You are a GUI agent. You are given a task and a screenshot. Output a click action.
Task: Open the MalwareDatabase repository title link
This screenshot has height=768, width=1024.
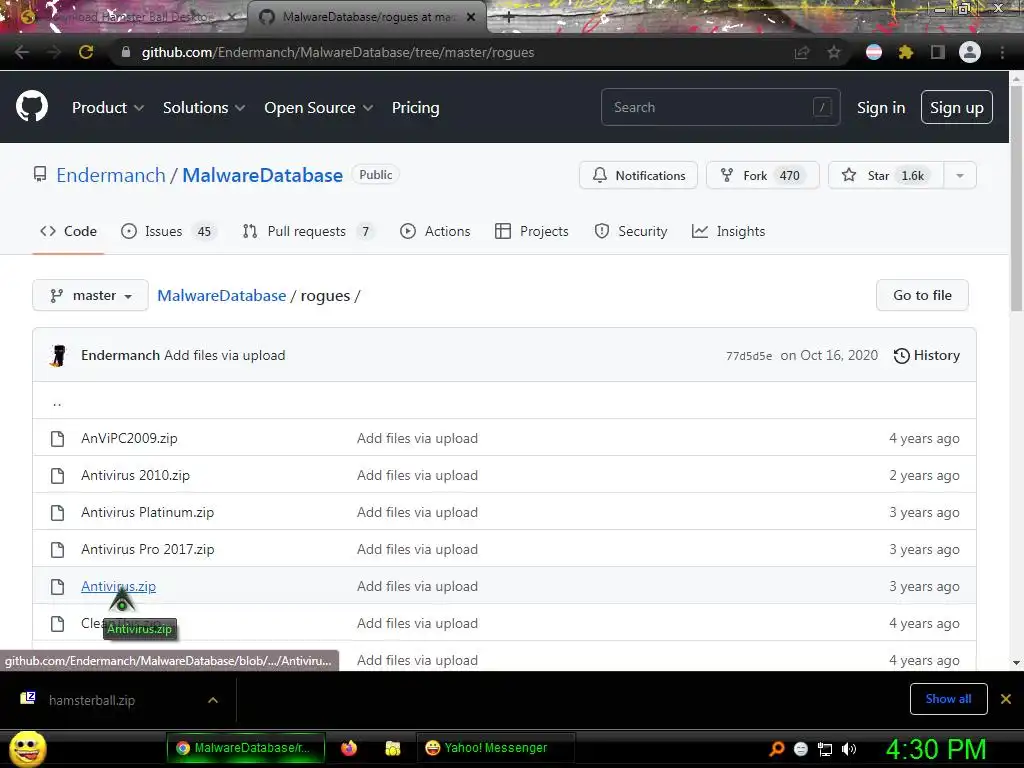(263, 175)
